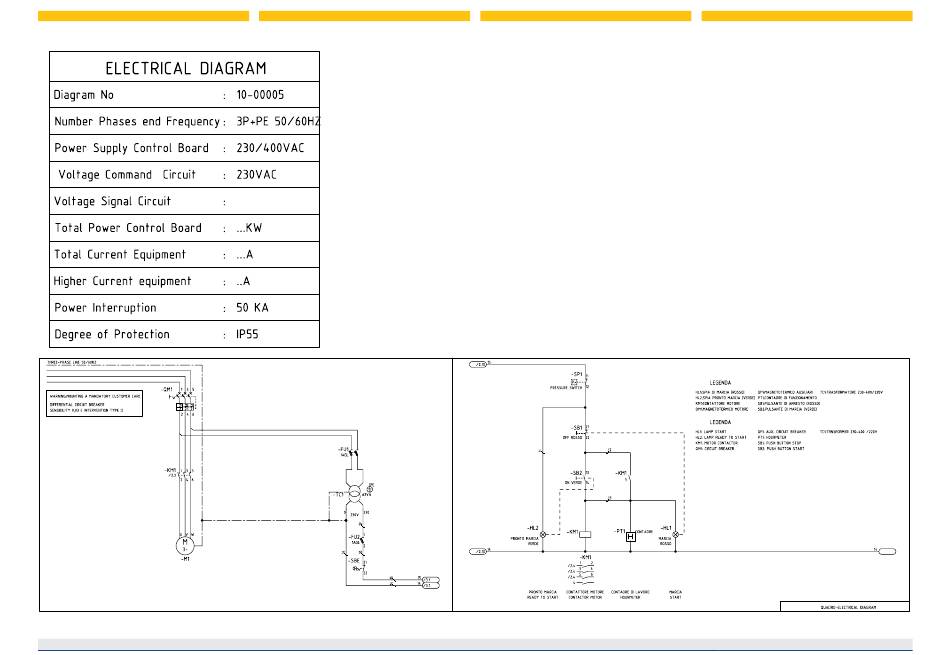Screen dimensions: 950x655
Task: Click the SB2 start push button symbol
Action: (583, 479)
